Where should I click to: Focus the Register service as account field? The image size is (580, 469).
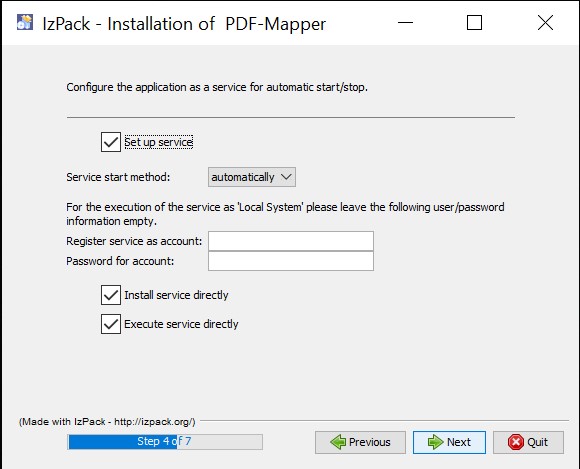pyautogui.click(x=291, y=241)
